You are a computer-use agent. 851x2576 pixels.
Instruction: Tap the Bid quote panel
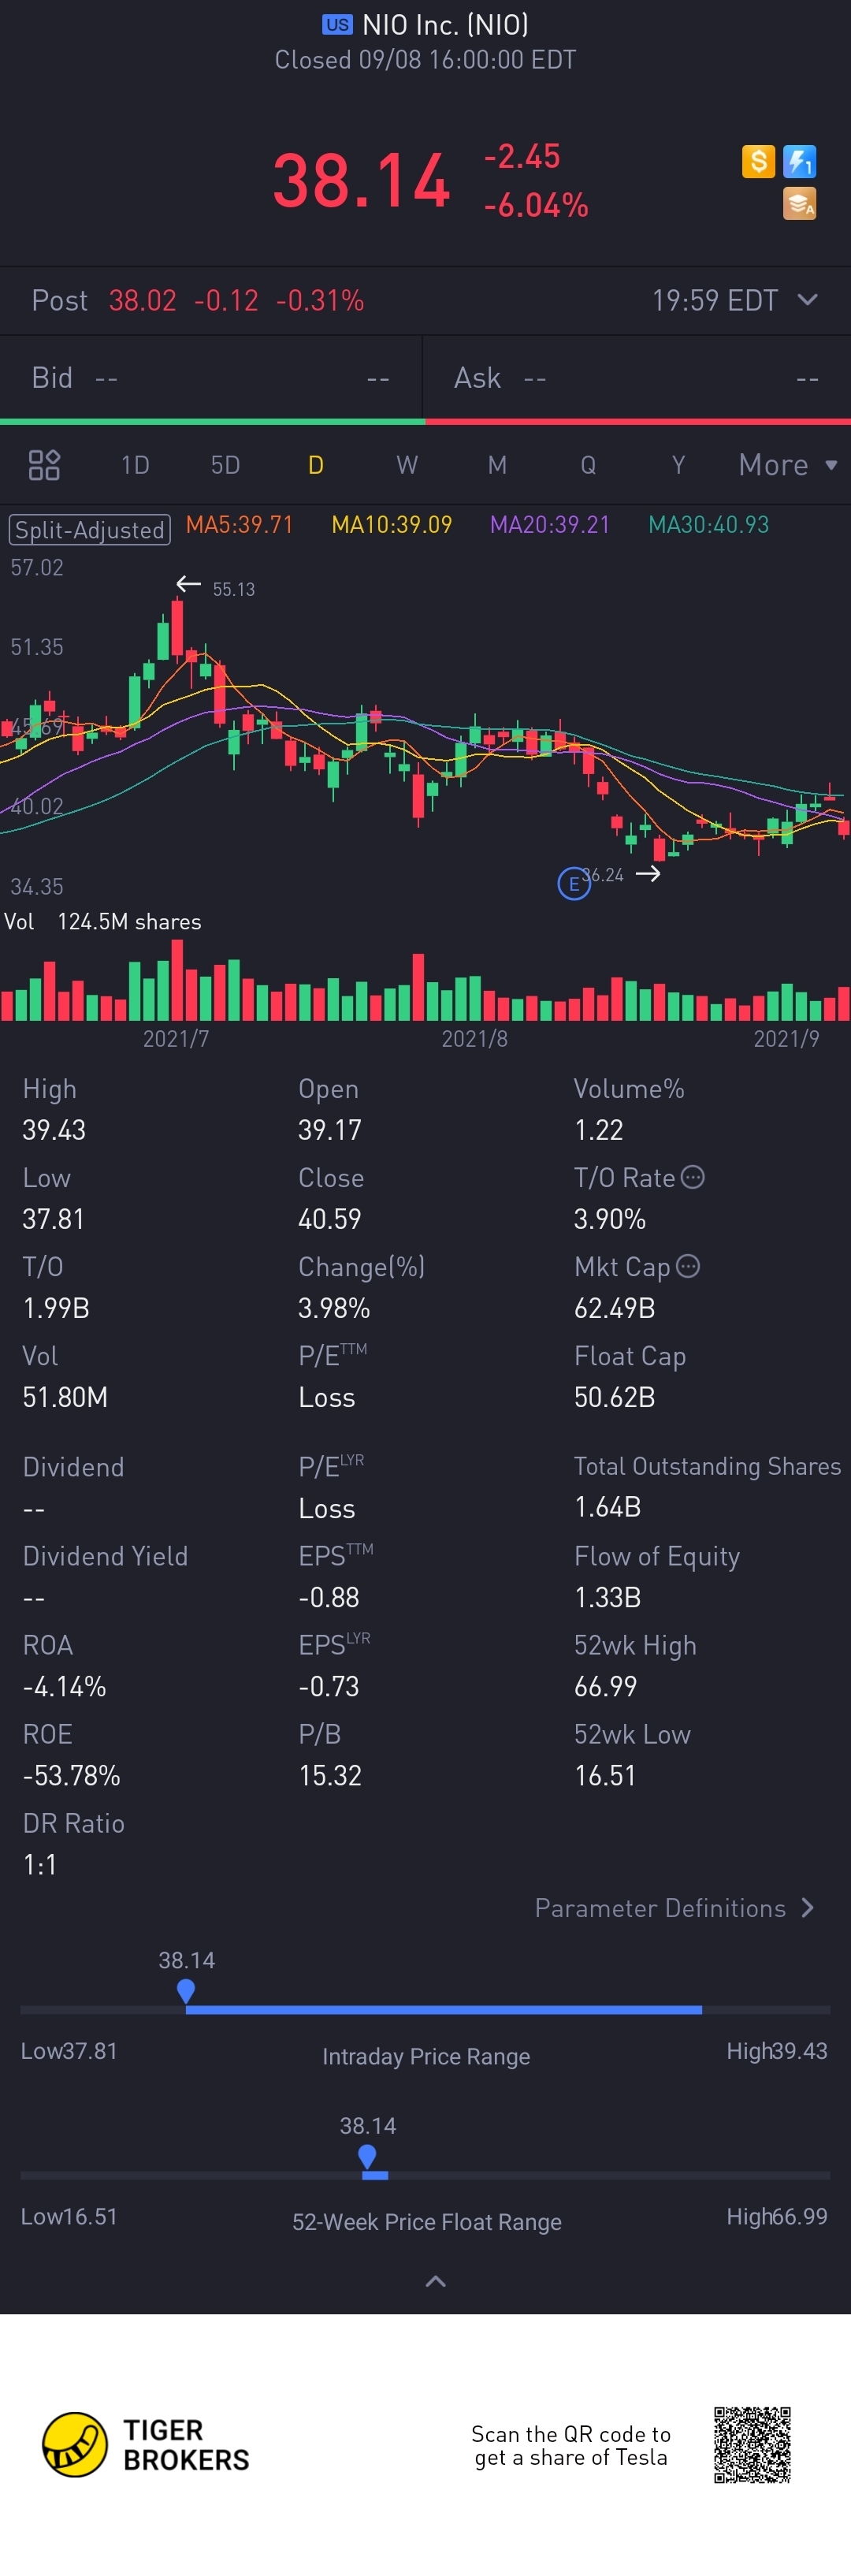(211, 378)
